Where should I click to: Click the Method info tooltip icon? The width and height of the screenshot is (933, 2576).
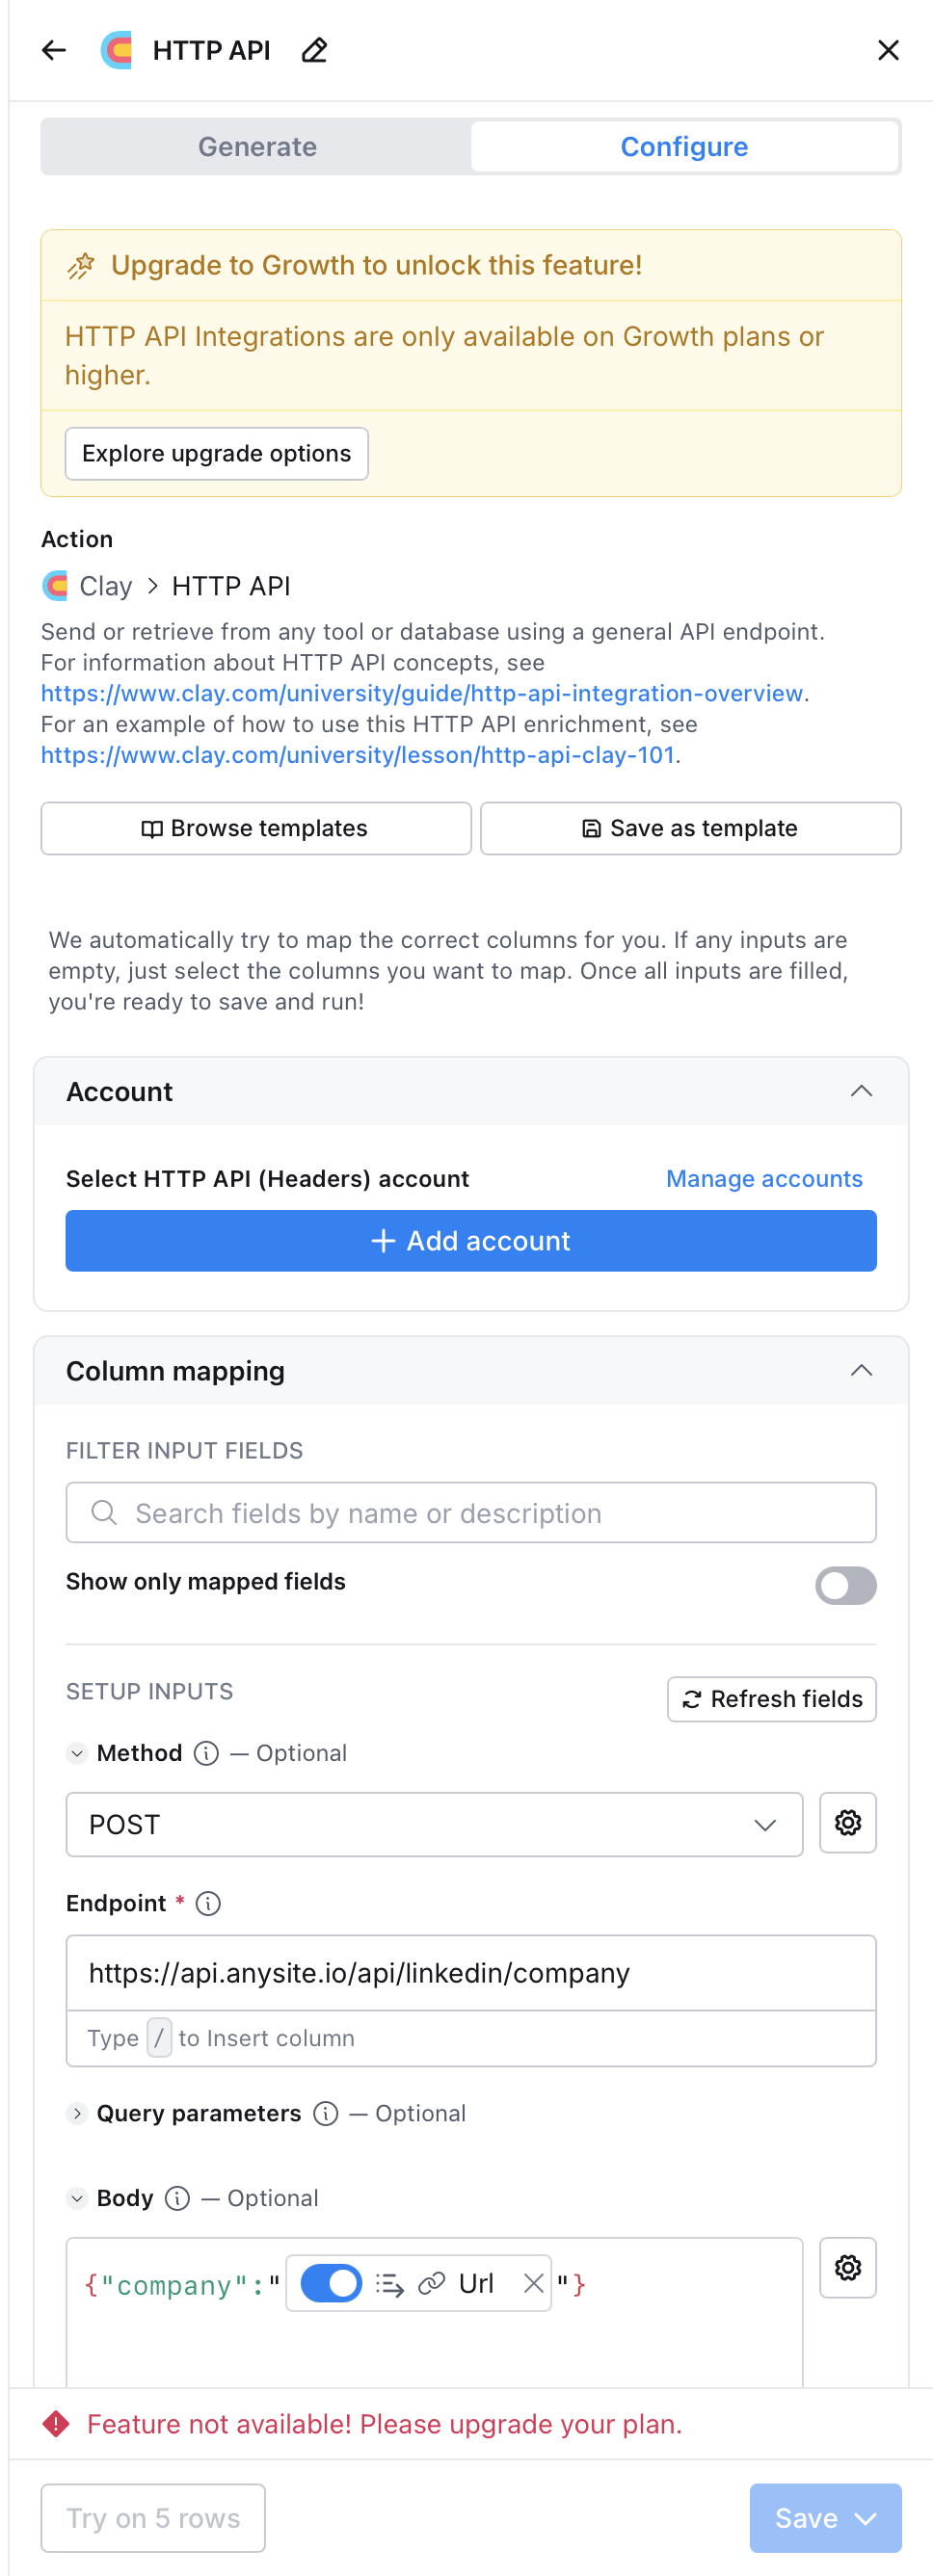click(205, 1752)
